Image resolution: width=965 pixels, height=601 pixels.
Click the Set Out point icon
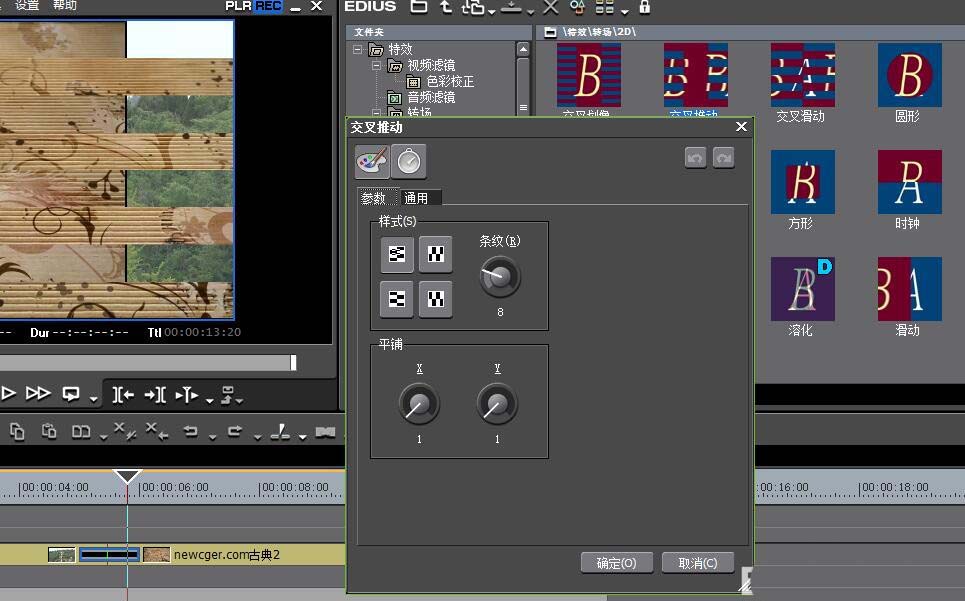click(154, 394)
